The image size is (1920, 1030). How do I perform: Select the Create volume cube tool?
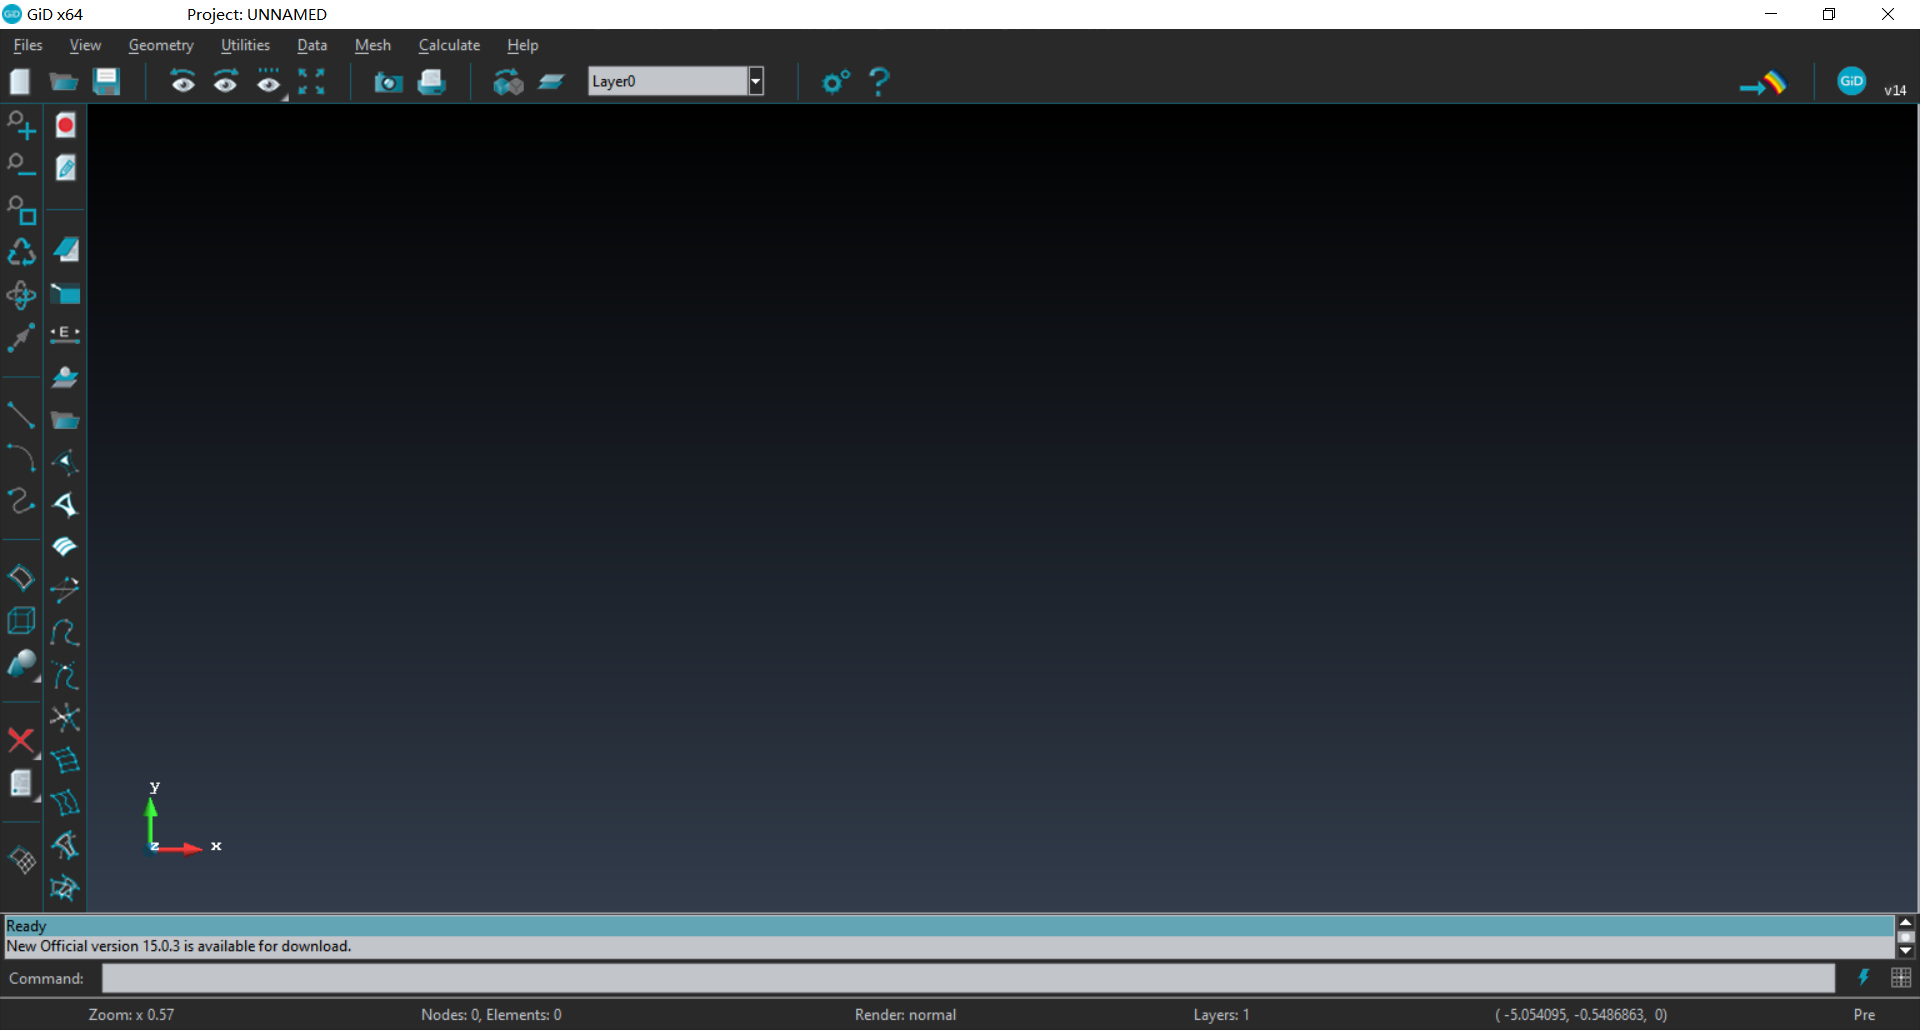pos(21,621)
